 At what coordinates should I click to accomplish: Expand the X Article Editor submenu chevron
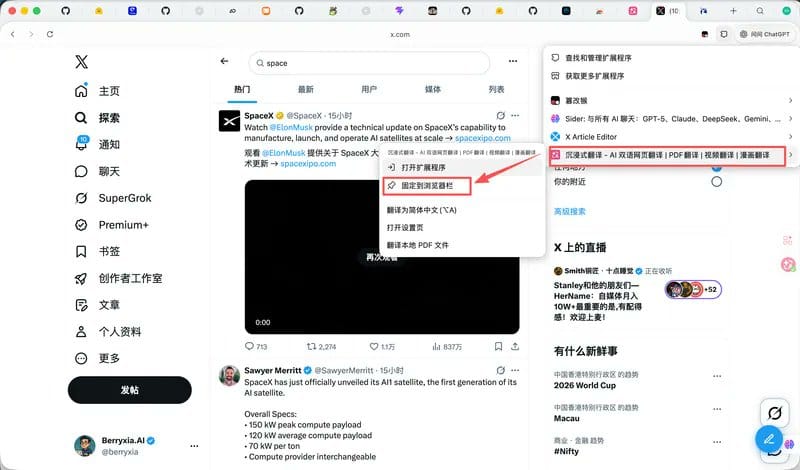point(790,137)
